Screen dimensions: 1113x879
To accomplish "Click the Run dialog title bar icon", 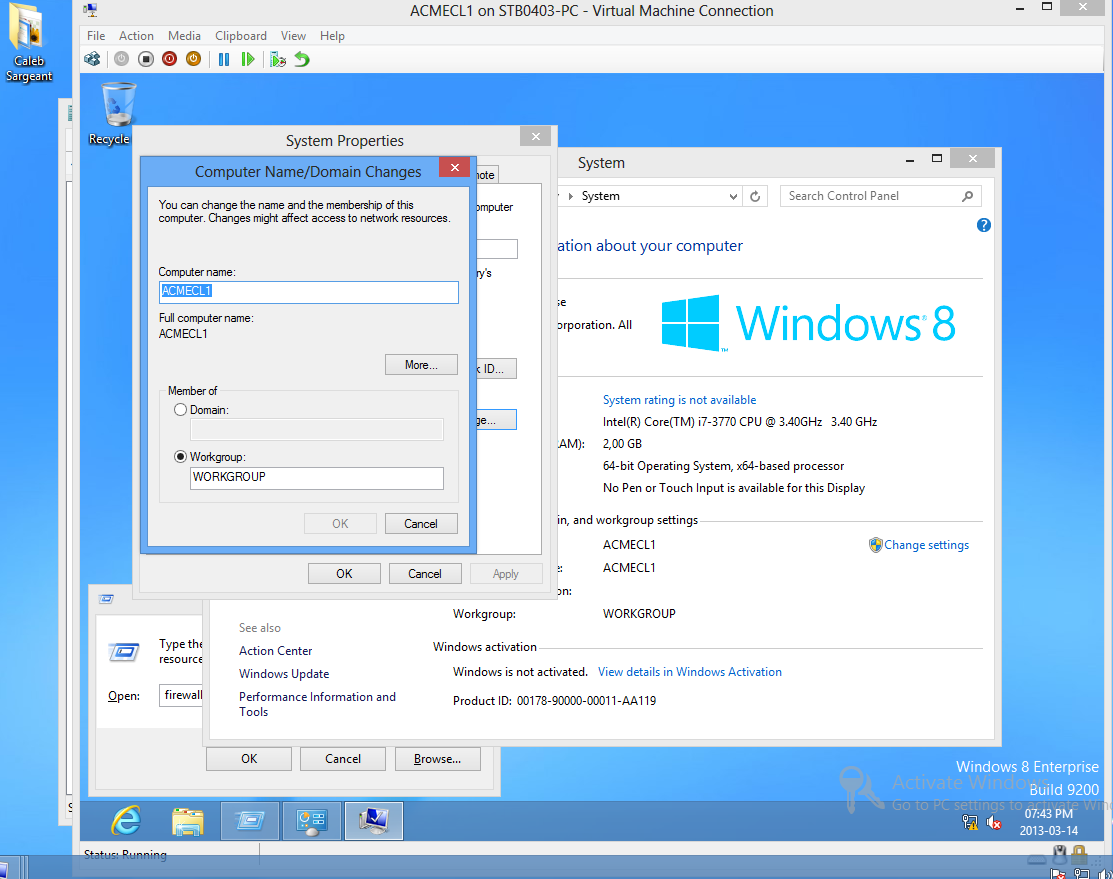I will click(x=106, y=599).
